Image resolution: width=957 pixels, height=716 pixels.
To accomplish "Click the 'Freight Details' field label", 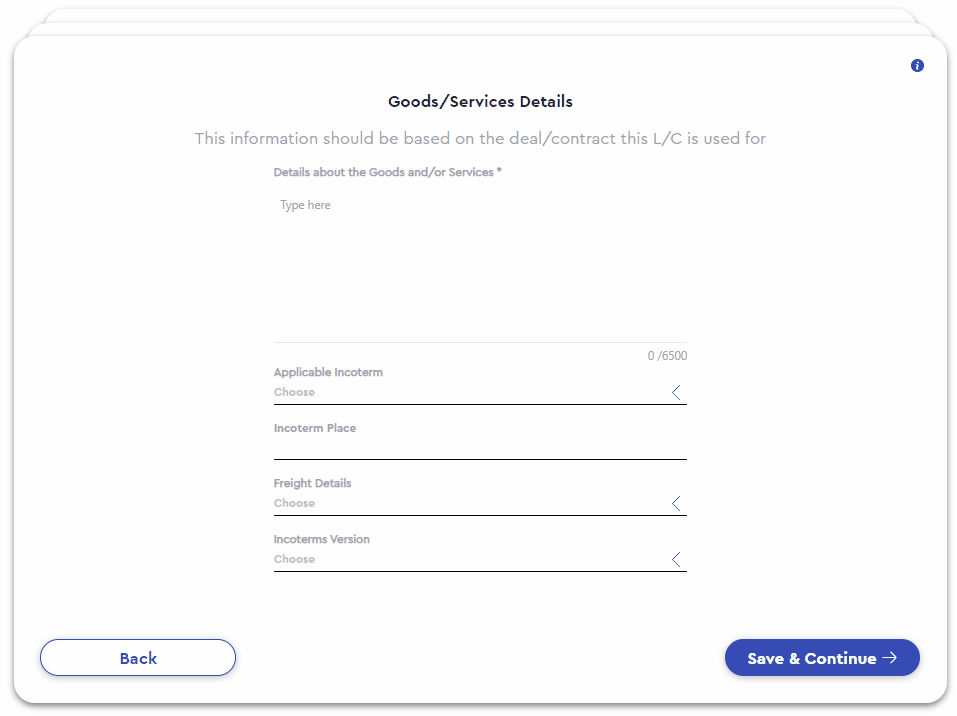I will (x=312, y=483).
